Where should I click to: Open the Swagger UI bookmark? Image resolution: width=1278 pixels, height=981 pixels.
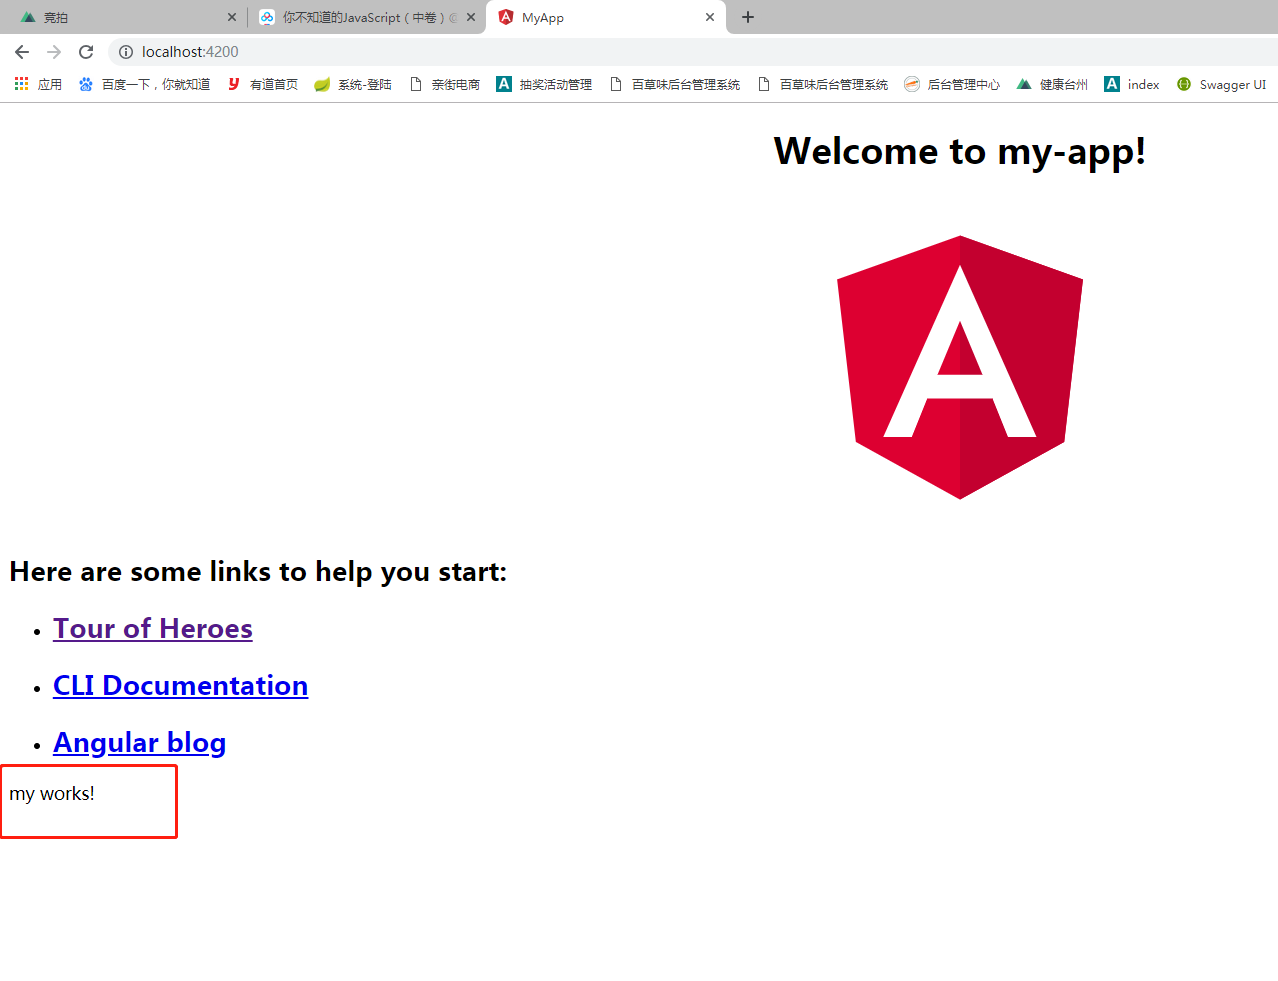tap(1221, 84)
